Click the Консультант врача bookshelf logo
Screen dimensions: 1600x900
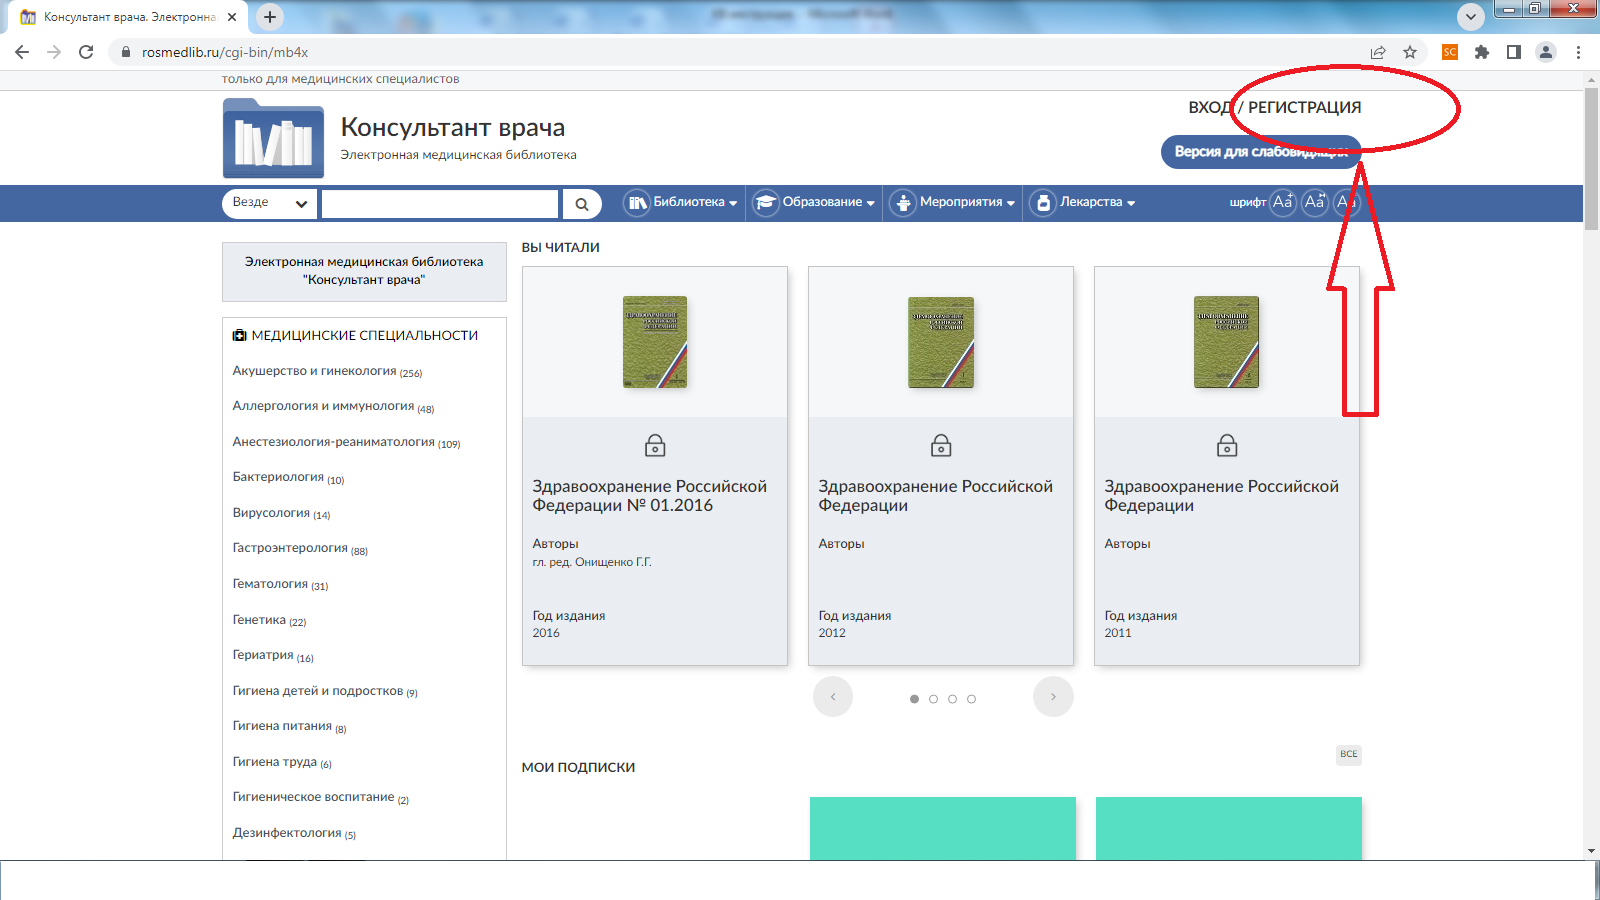[273, 138]
